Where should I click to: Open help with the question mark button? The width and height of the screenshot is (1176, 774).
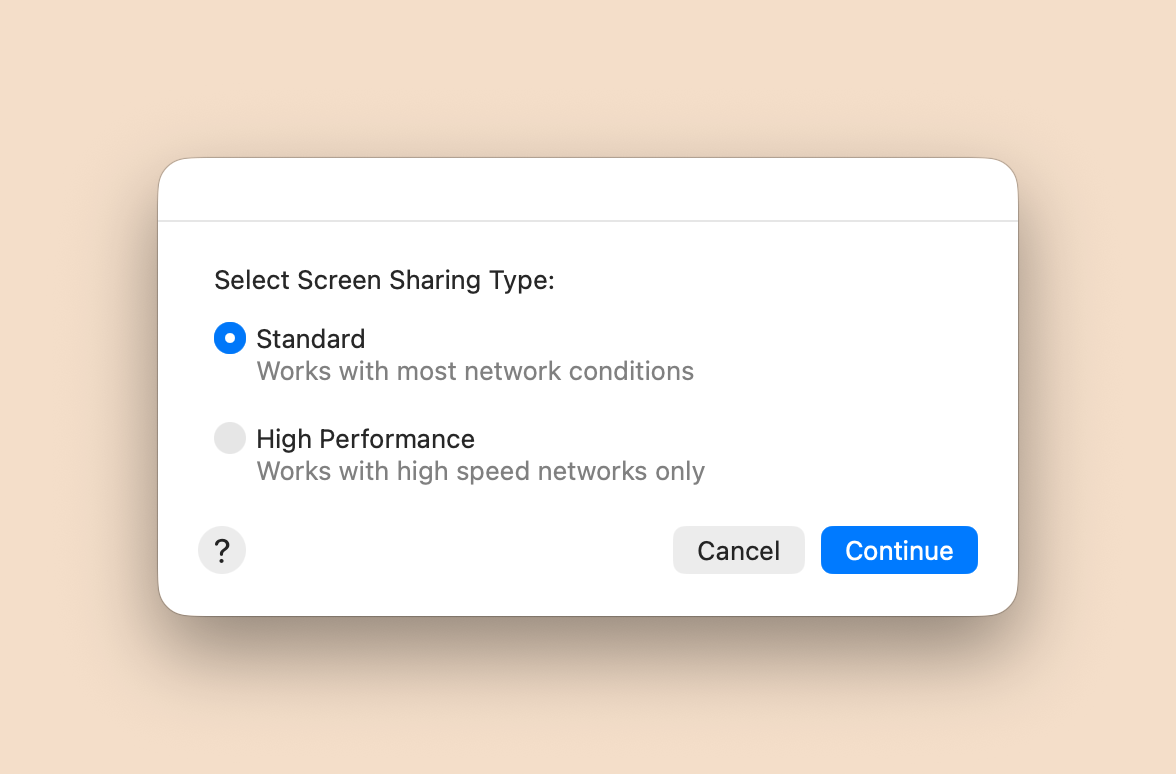point(222,550)
